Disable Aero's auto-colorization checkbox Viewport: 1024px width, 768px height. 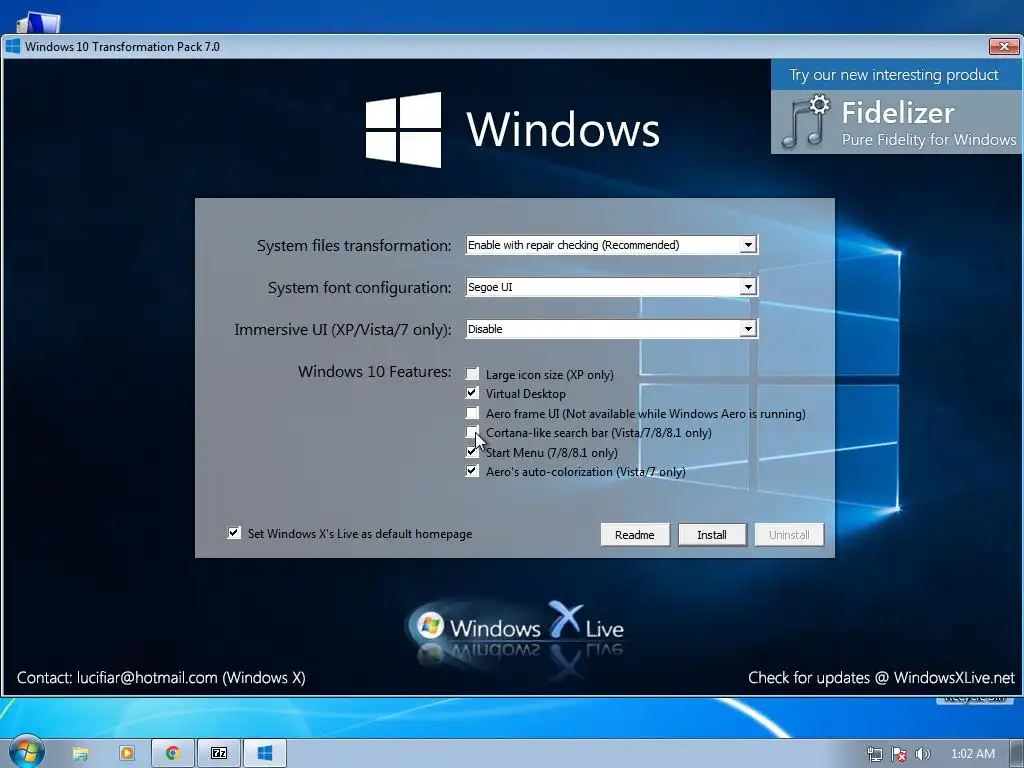pos(472,471)
